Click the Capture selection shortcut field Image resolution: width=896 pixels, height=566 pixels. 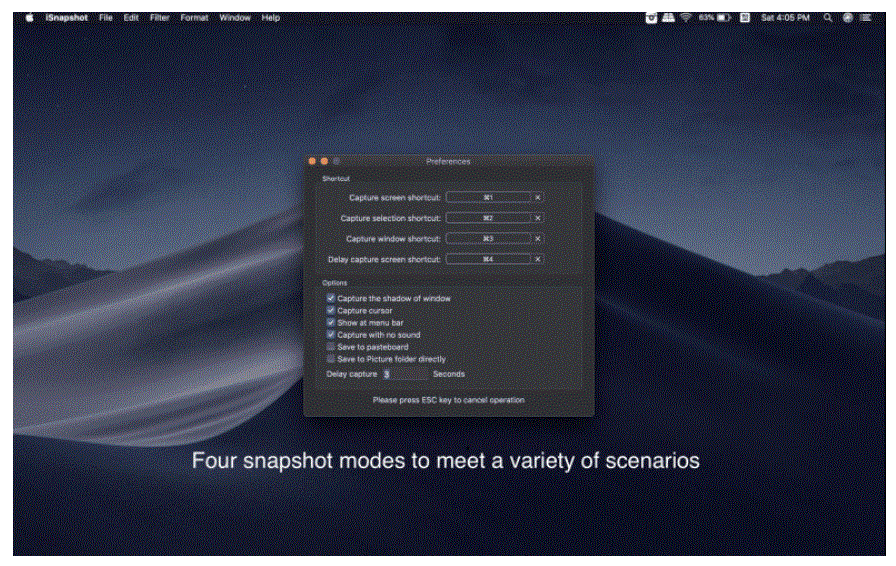click(488, 218)
